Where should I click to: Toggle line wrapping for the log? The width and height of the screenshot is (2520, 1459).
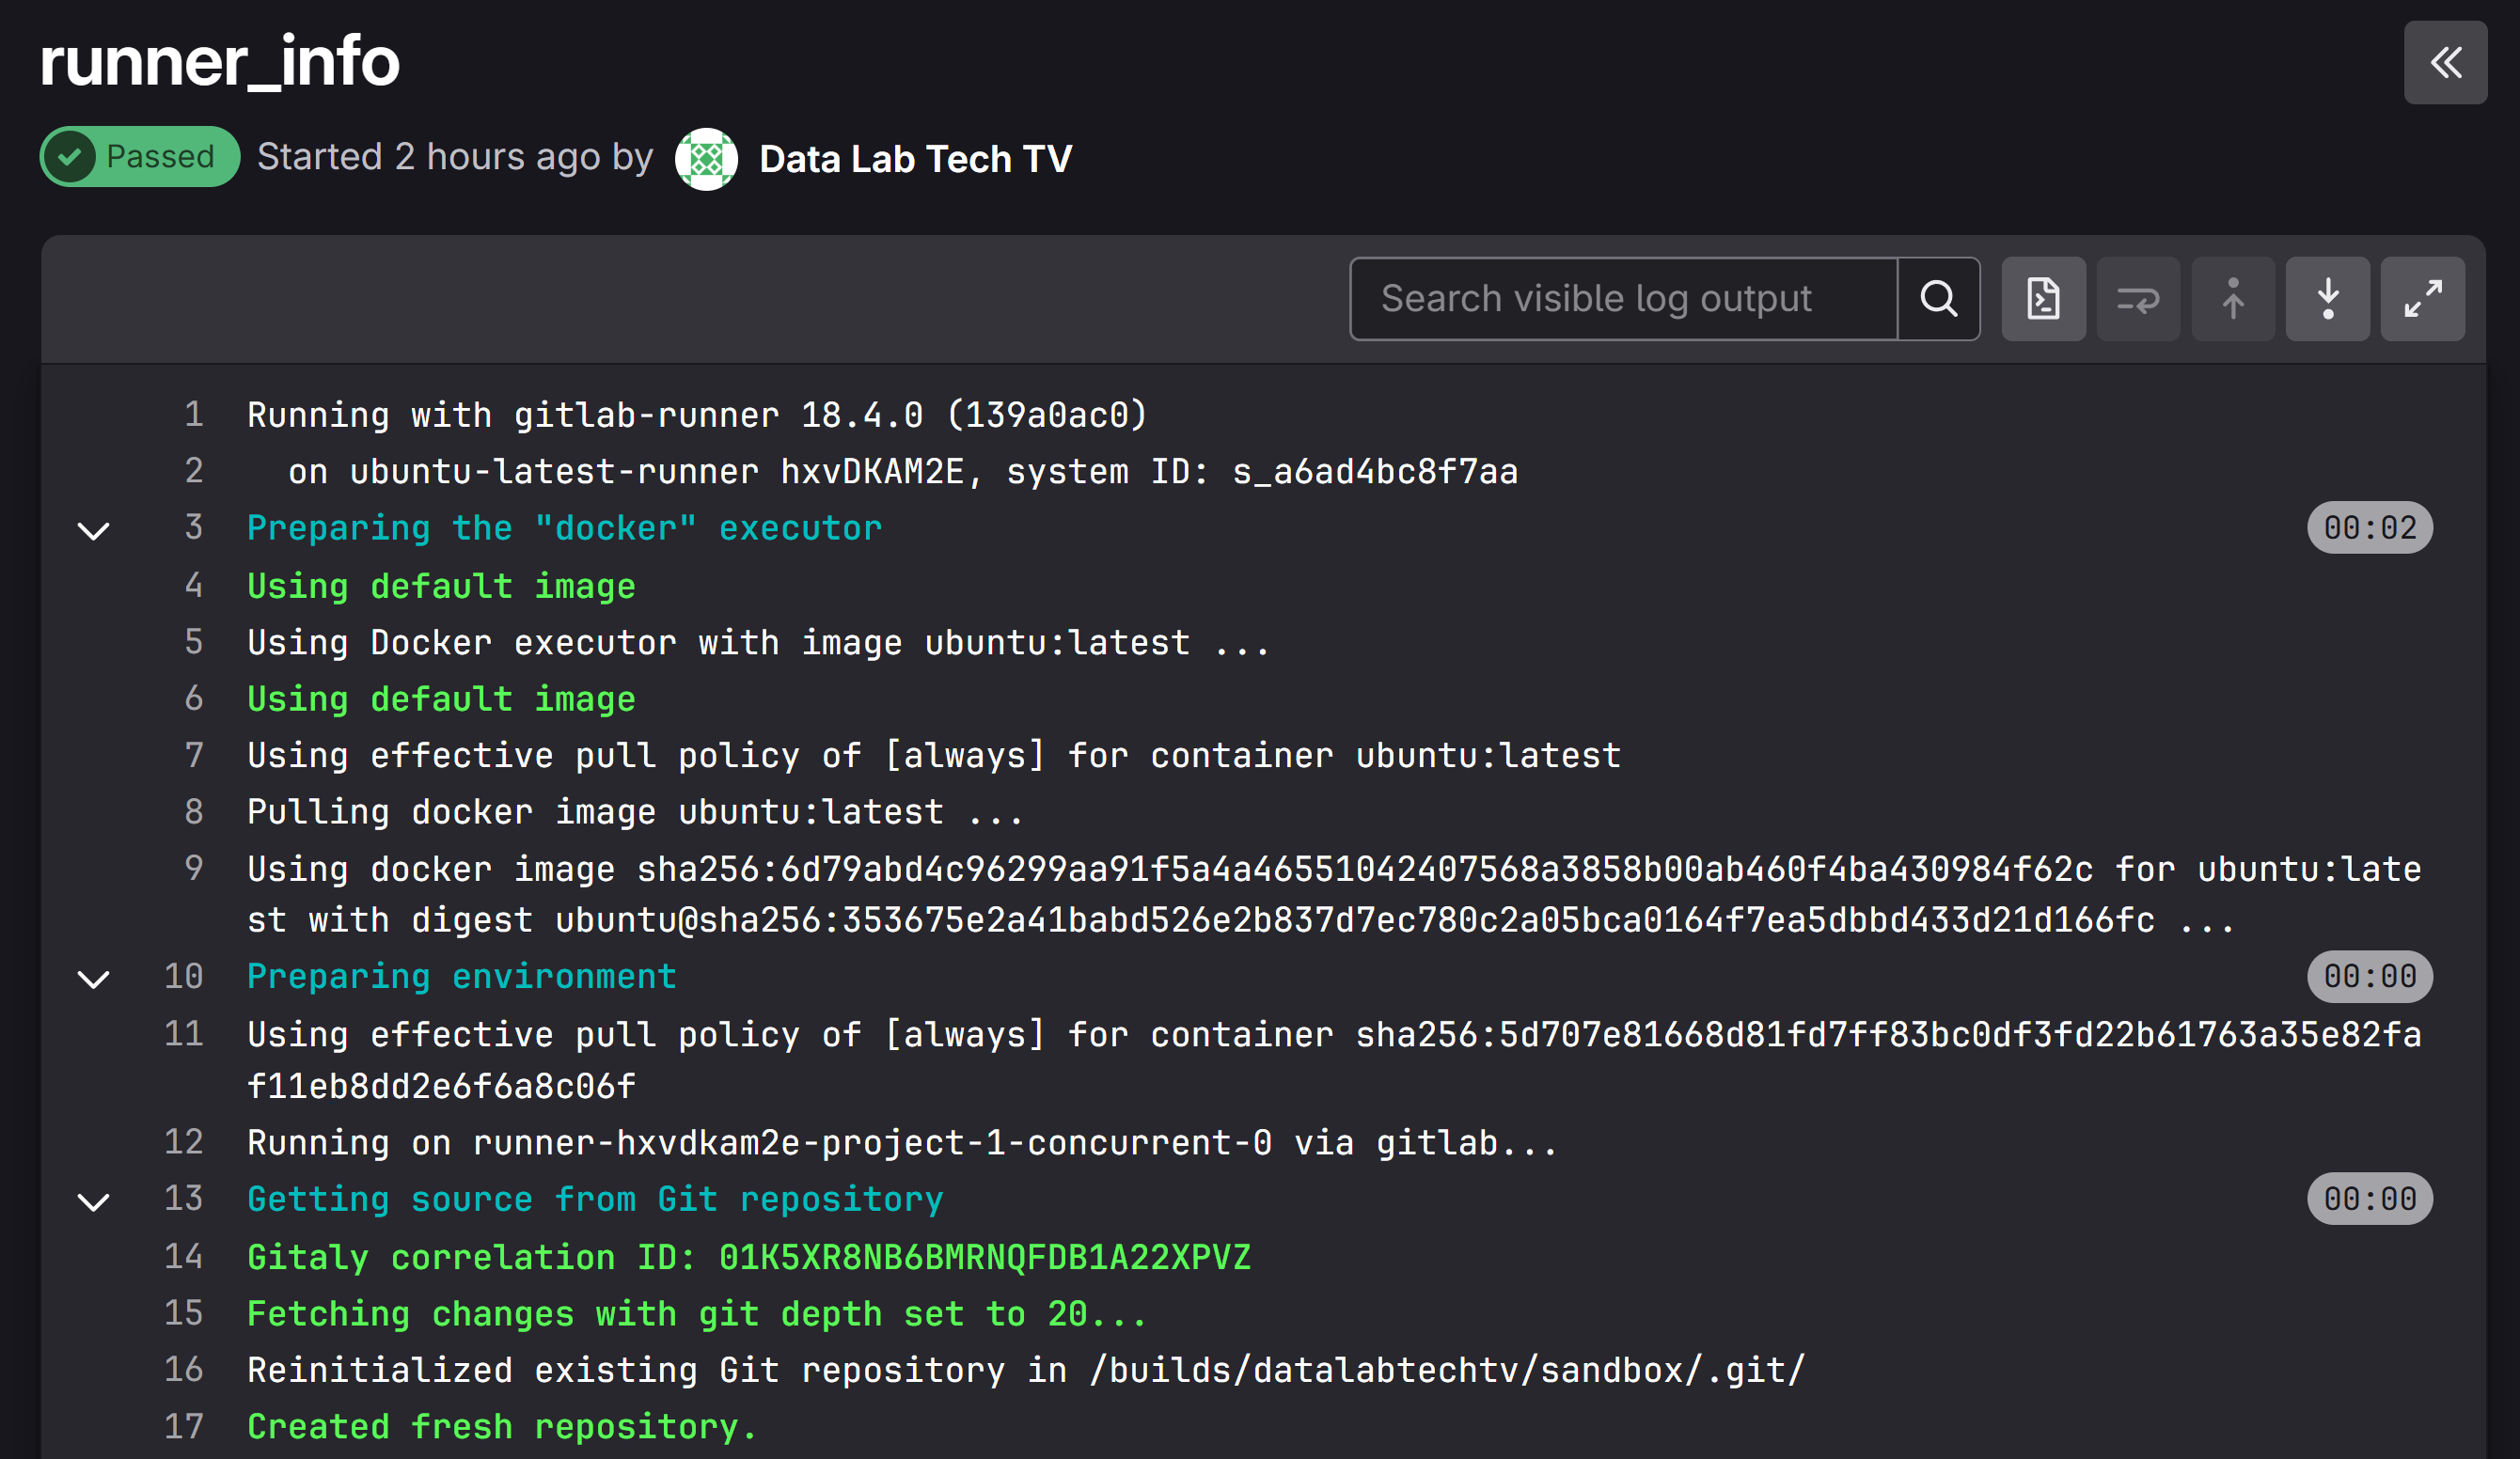click(x=2138, y=299)
